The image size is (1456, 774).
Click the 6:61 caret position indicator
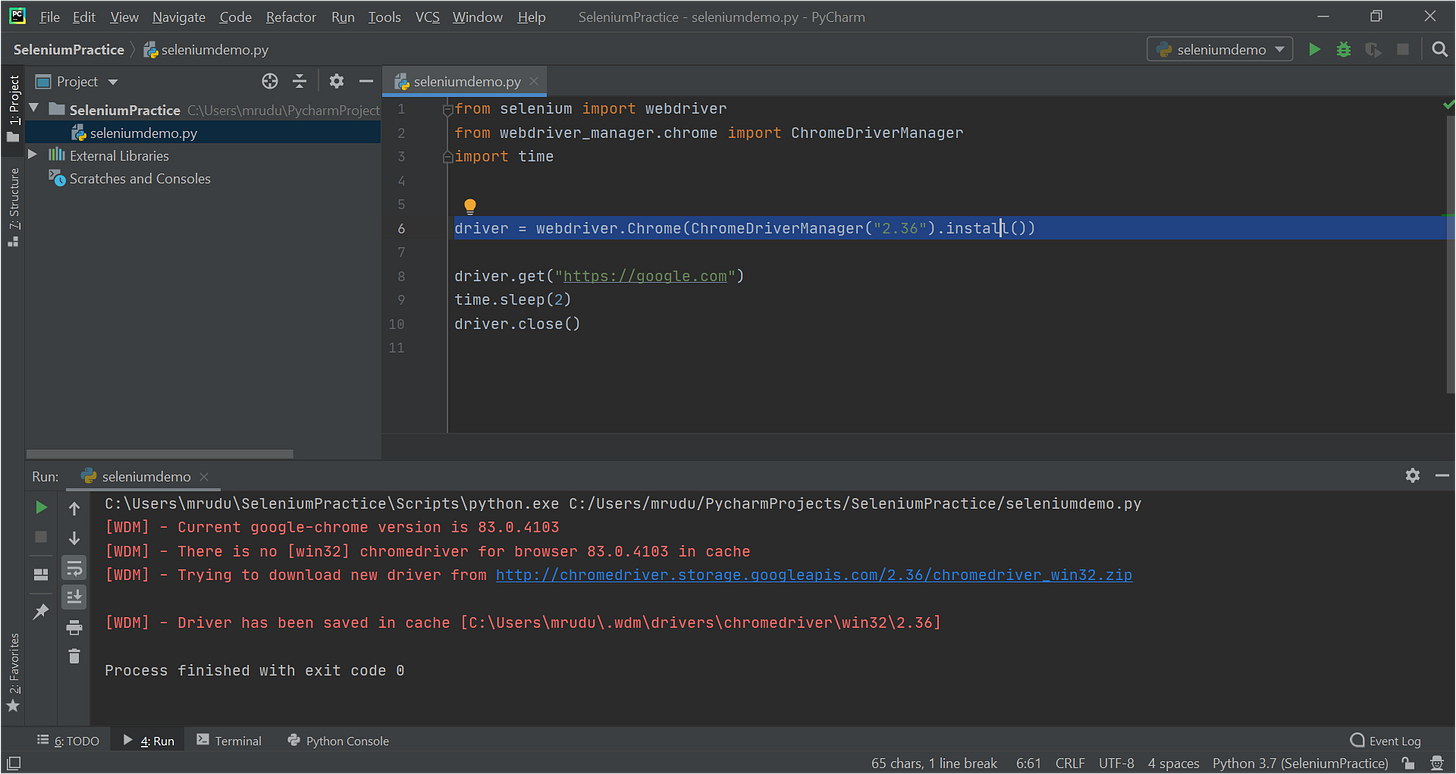coord(1028,763)
